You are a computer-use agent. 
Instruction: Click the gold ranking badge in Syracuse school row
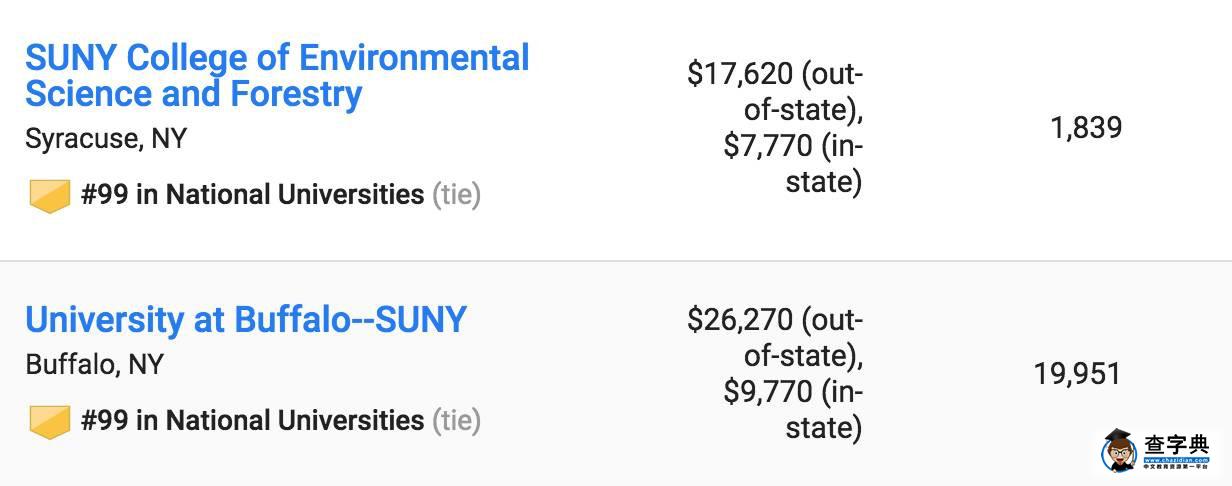click(49, 196)
